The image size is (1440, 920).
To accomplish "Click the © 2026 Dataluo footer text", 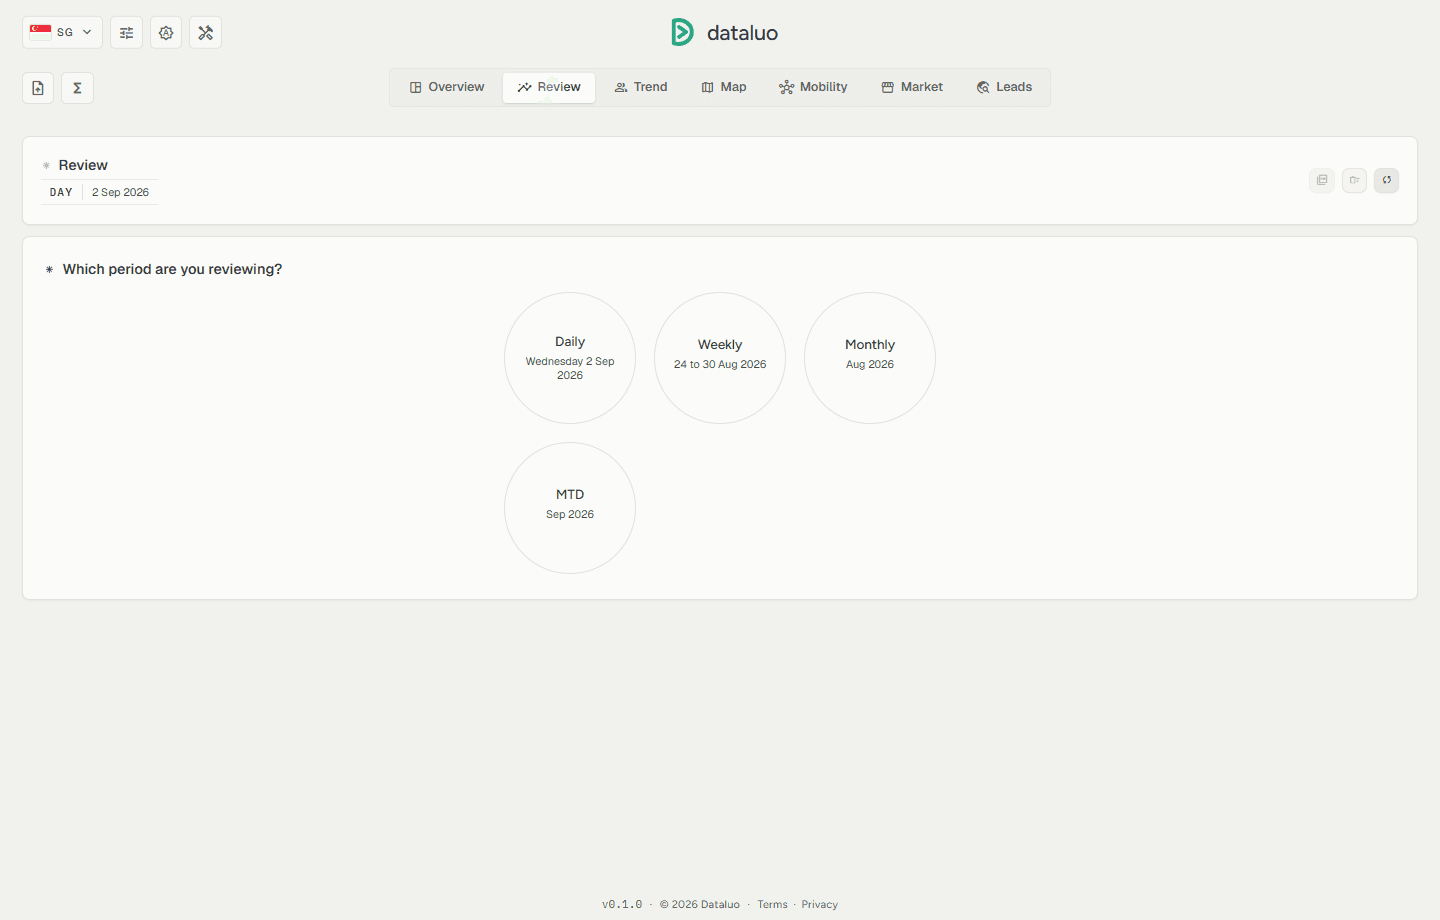I will coord(700,904).
